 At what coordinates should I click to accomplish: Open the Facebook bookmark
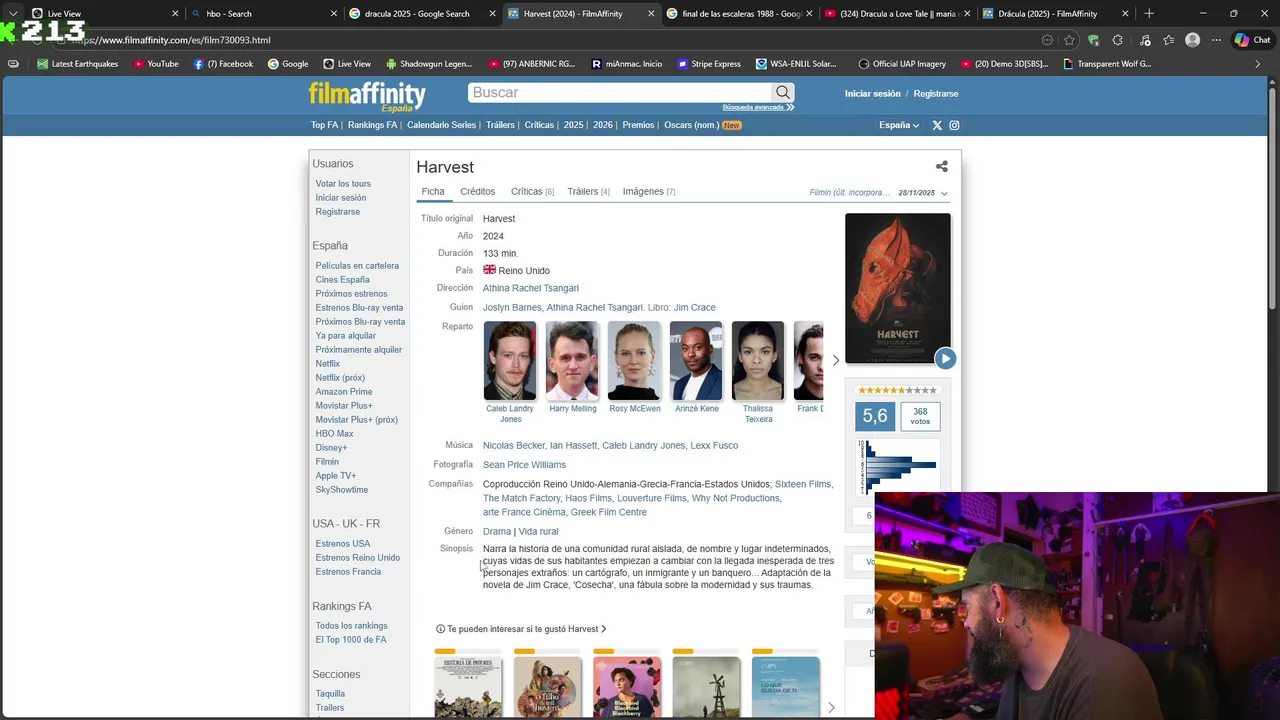[223, 64]
